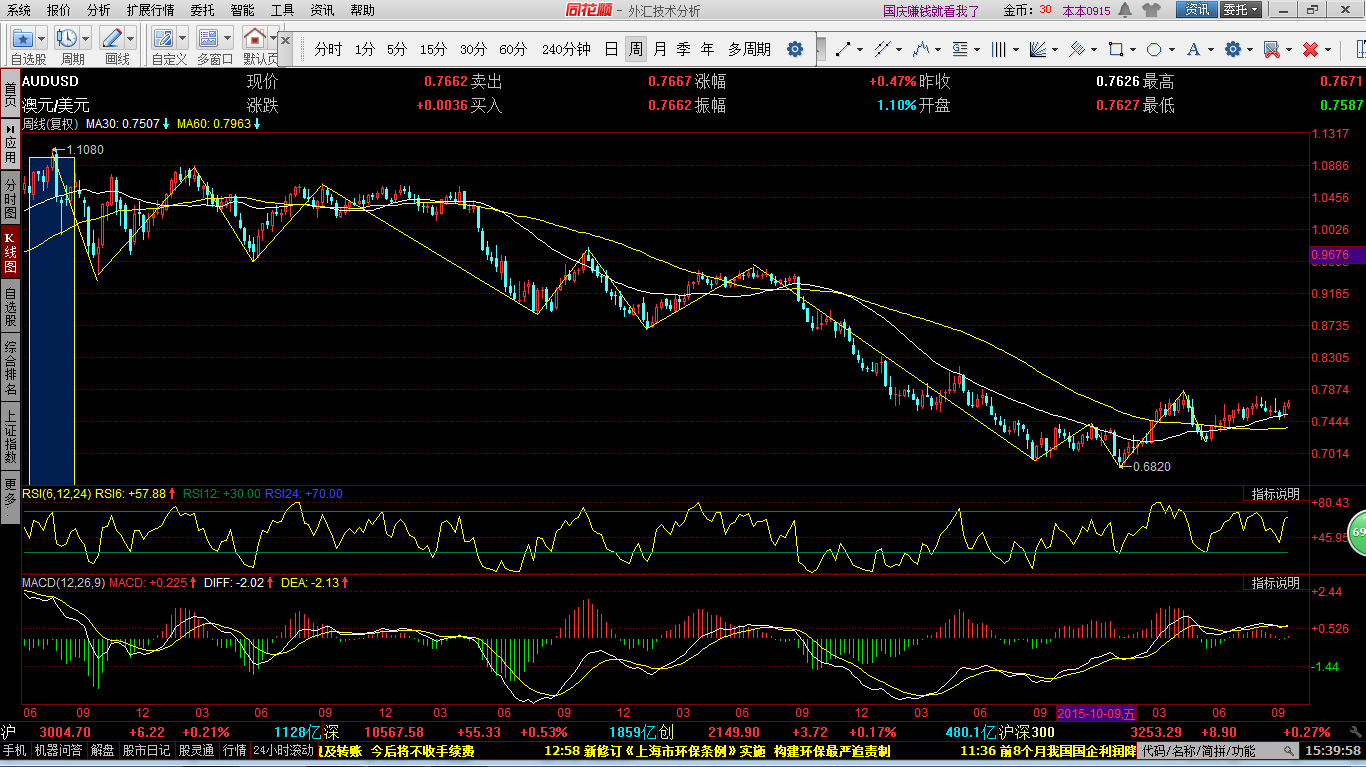Switch chart to 日 daily period

coord(611,49)
